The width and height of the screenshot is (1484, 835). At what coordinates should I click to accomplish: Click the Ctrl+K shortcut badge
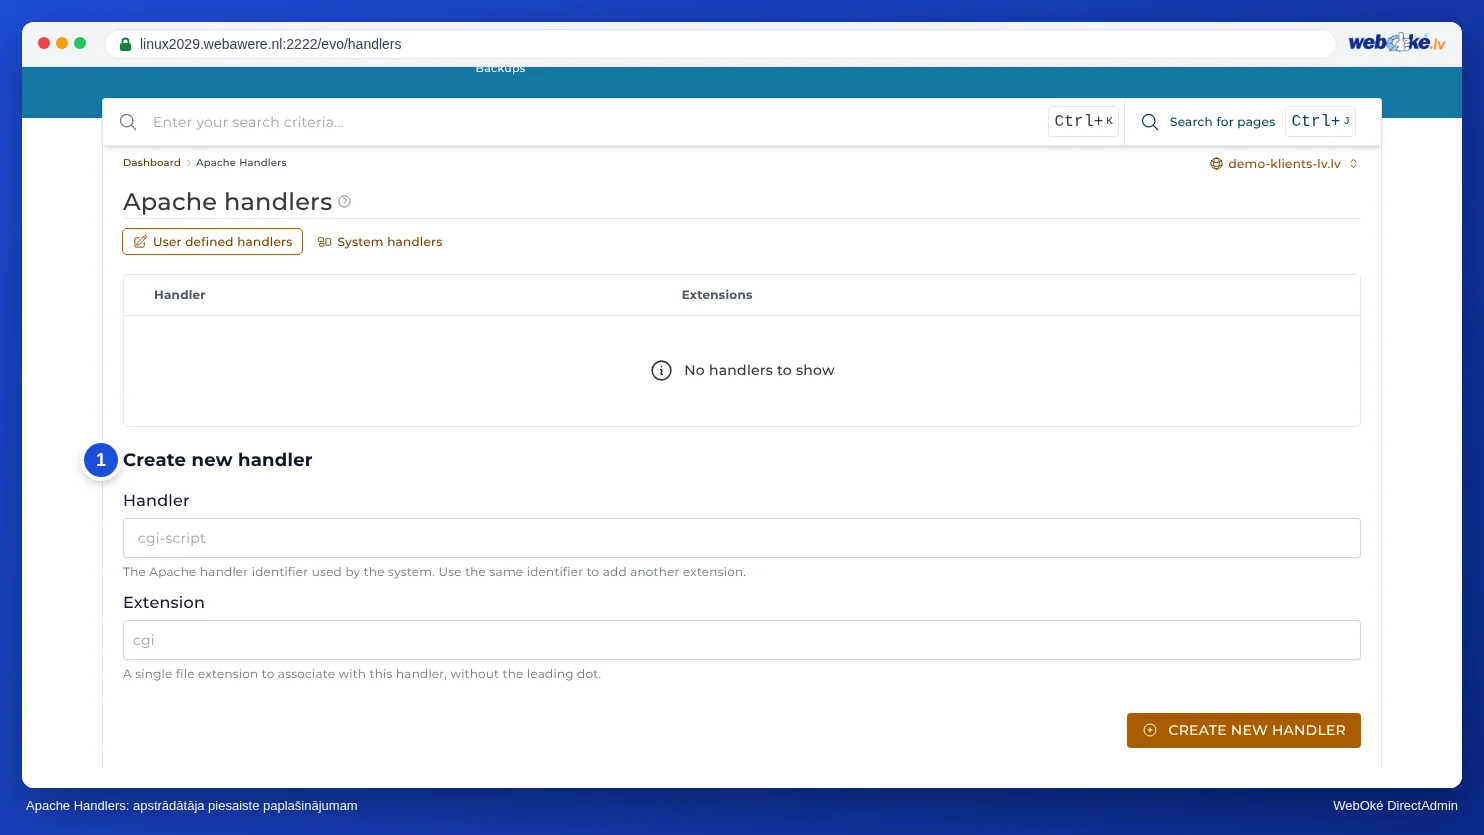(x=1083, y=121)
